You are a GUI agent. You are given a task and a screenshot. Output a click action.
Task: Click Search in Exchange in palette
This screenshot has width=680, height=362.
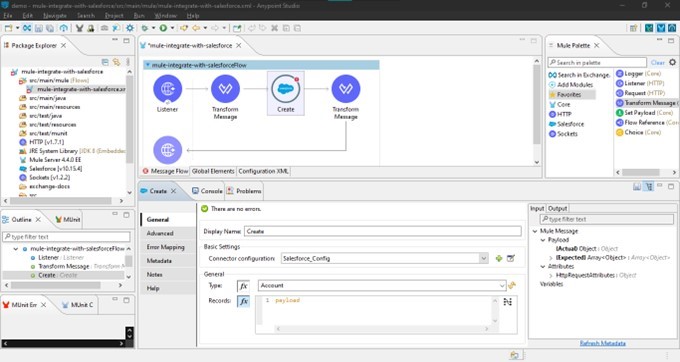pos(580,75)
